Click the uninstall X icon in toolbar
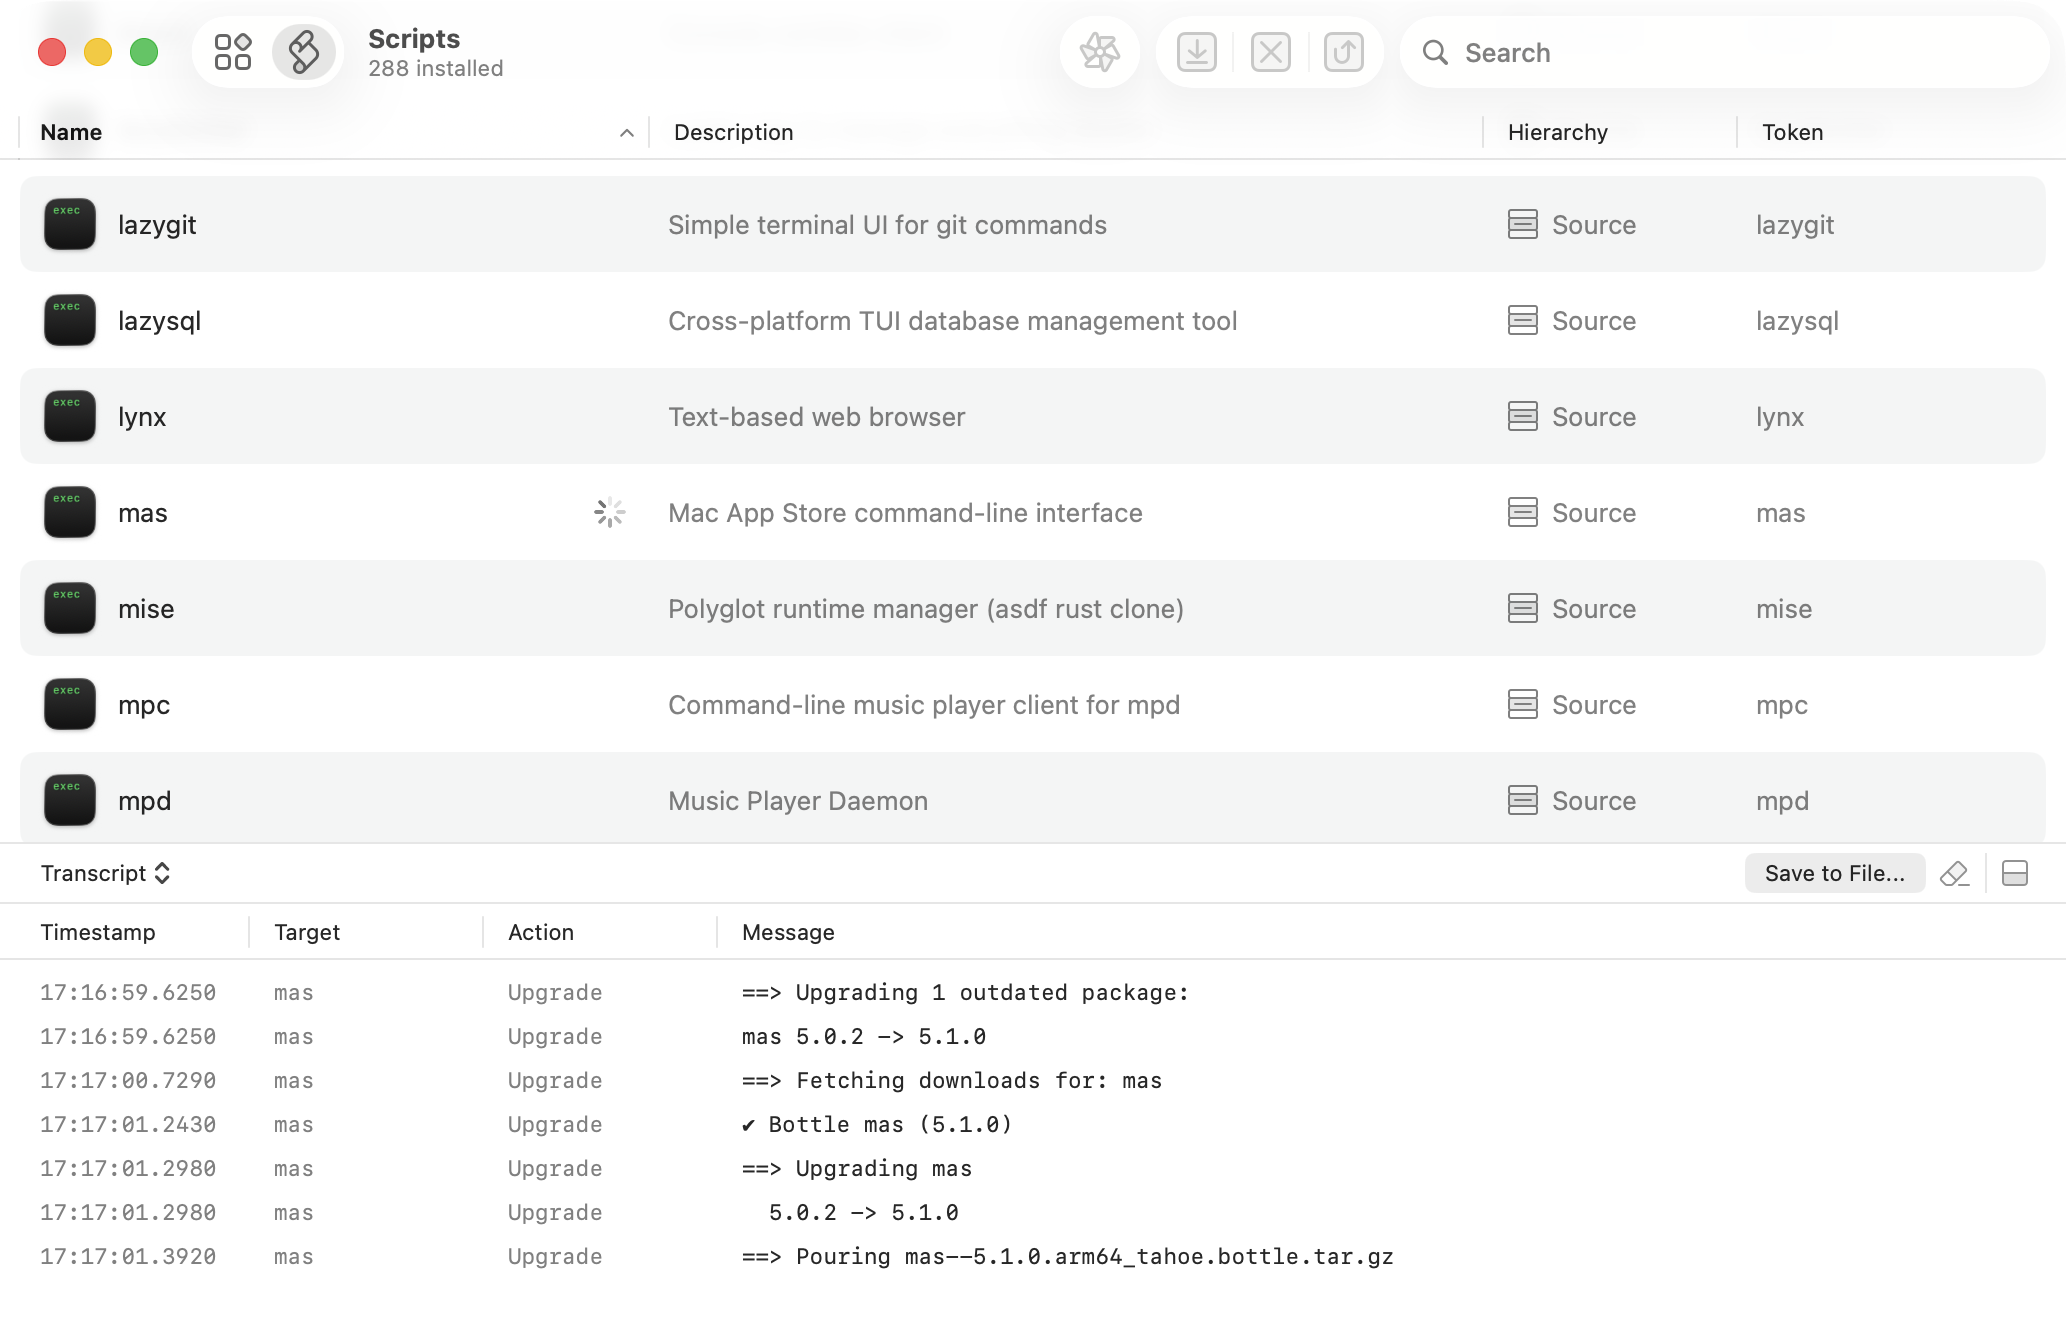Image resolution: width=2066 pixels, height=1342 pixels. (1270, 51)
